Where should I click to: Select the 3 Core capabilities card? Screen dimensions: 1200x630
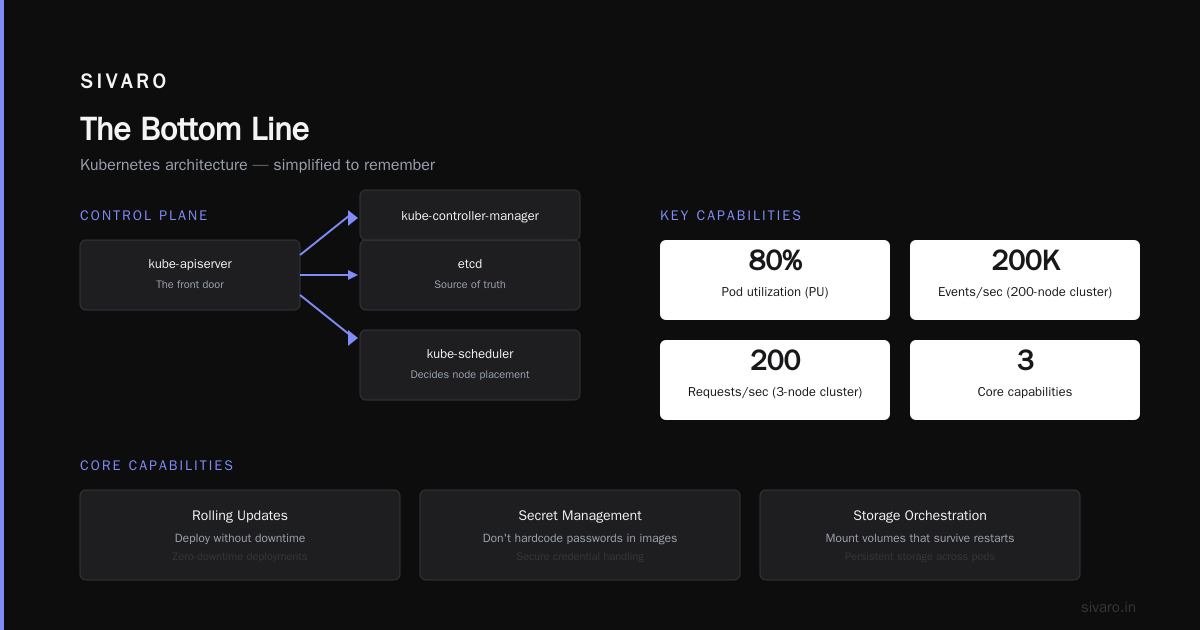click(x=1025, y=380)
